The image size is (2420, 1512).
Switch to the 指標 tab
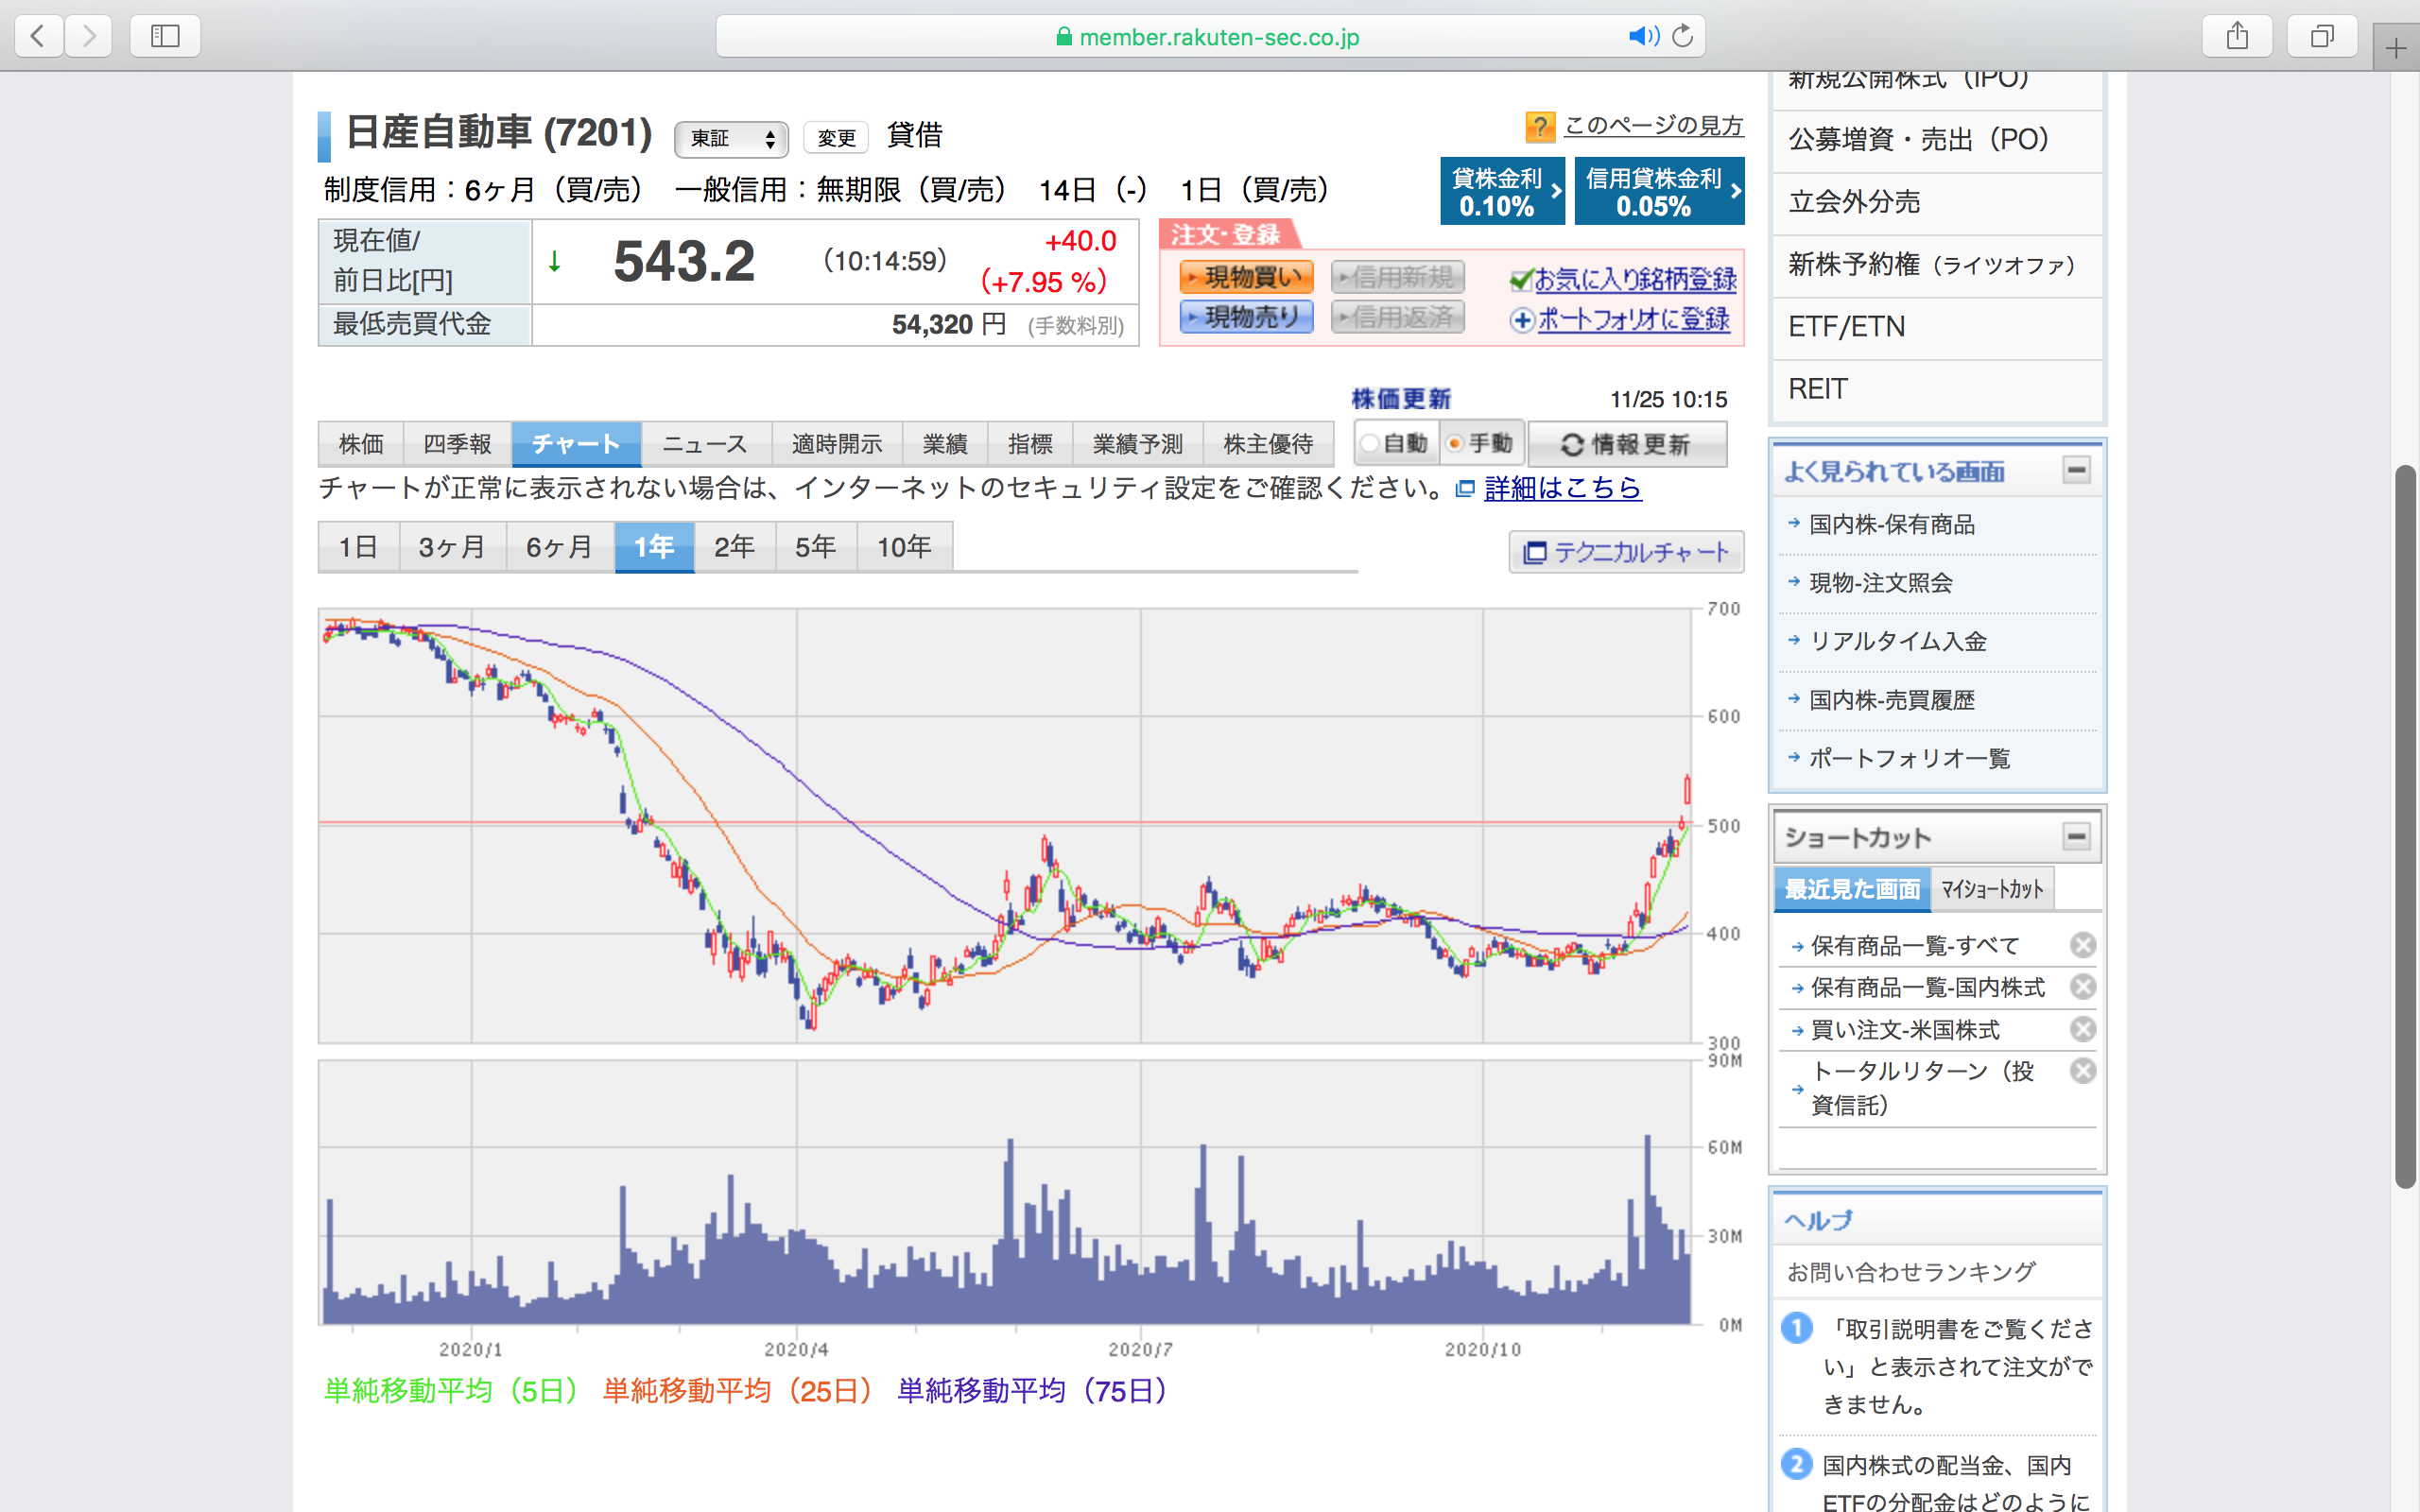click(1030, 444)
